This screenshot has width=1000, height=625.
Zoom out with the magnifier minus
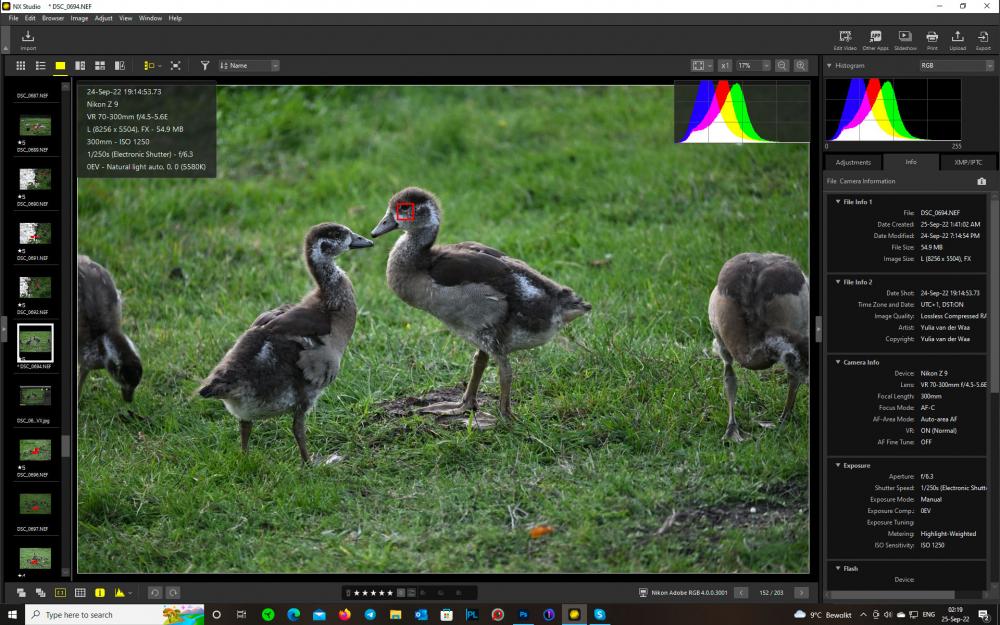(x=782, y=66)
